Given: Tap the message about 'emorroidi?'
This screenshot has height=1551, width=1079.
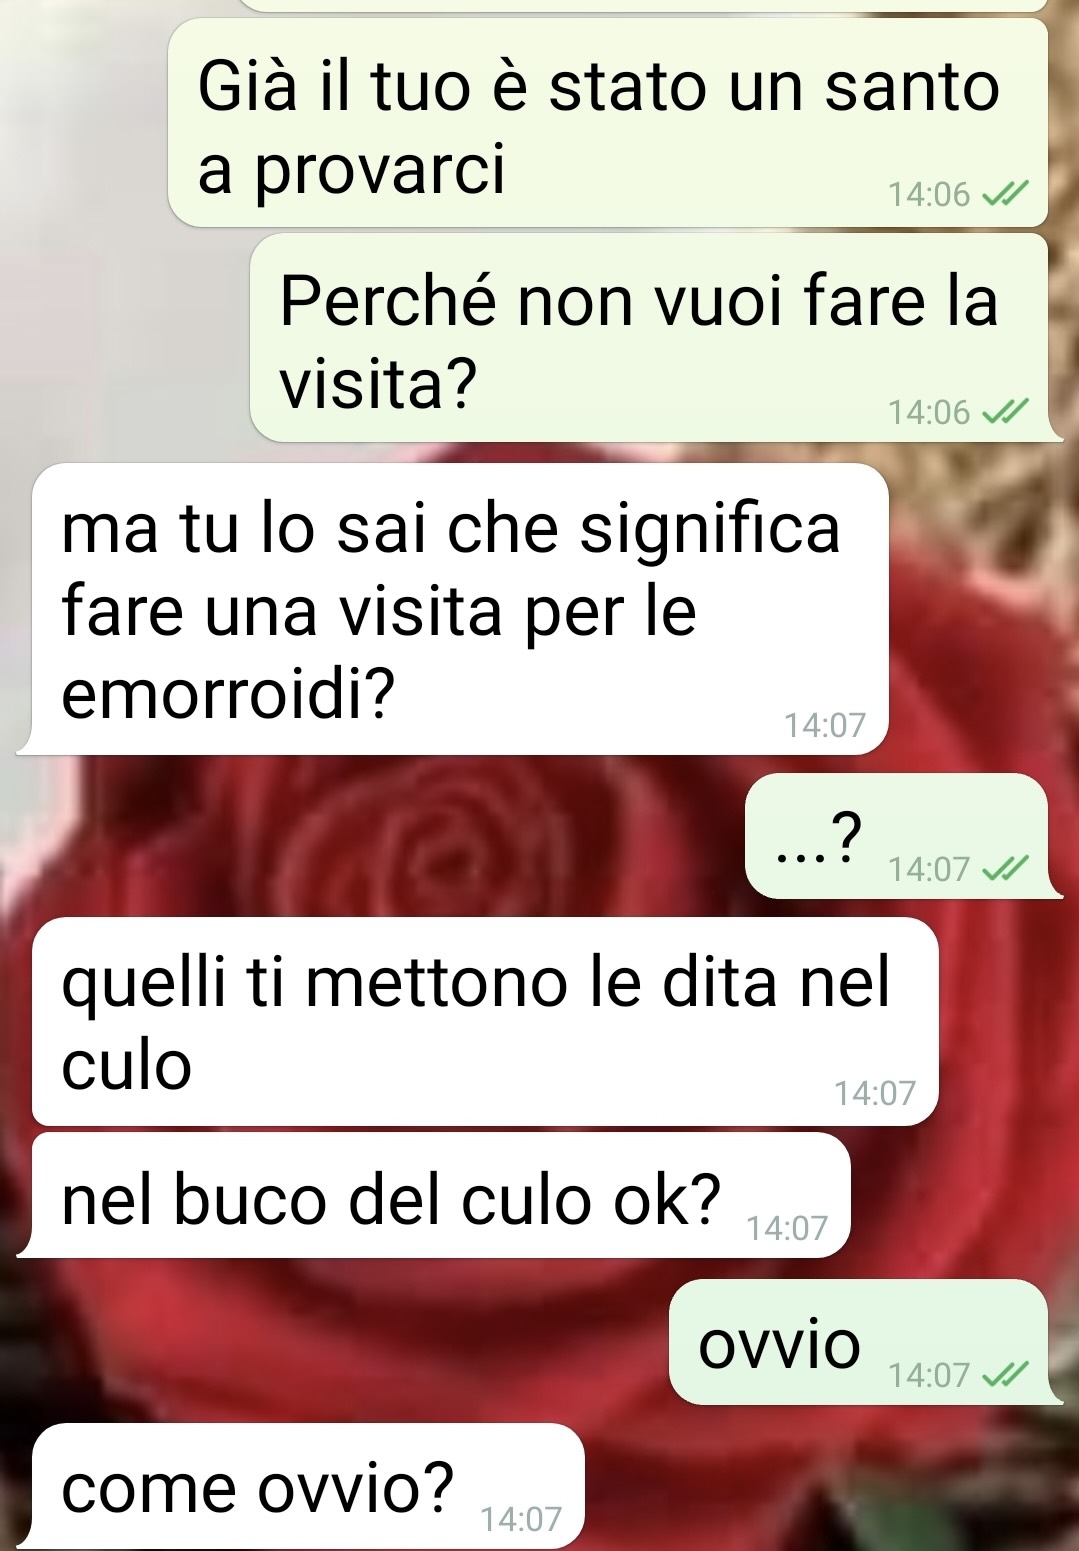Looking at the screenshot, I should pyautogui.click(x=460, y=609).
